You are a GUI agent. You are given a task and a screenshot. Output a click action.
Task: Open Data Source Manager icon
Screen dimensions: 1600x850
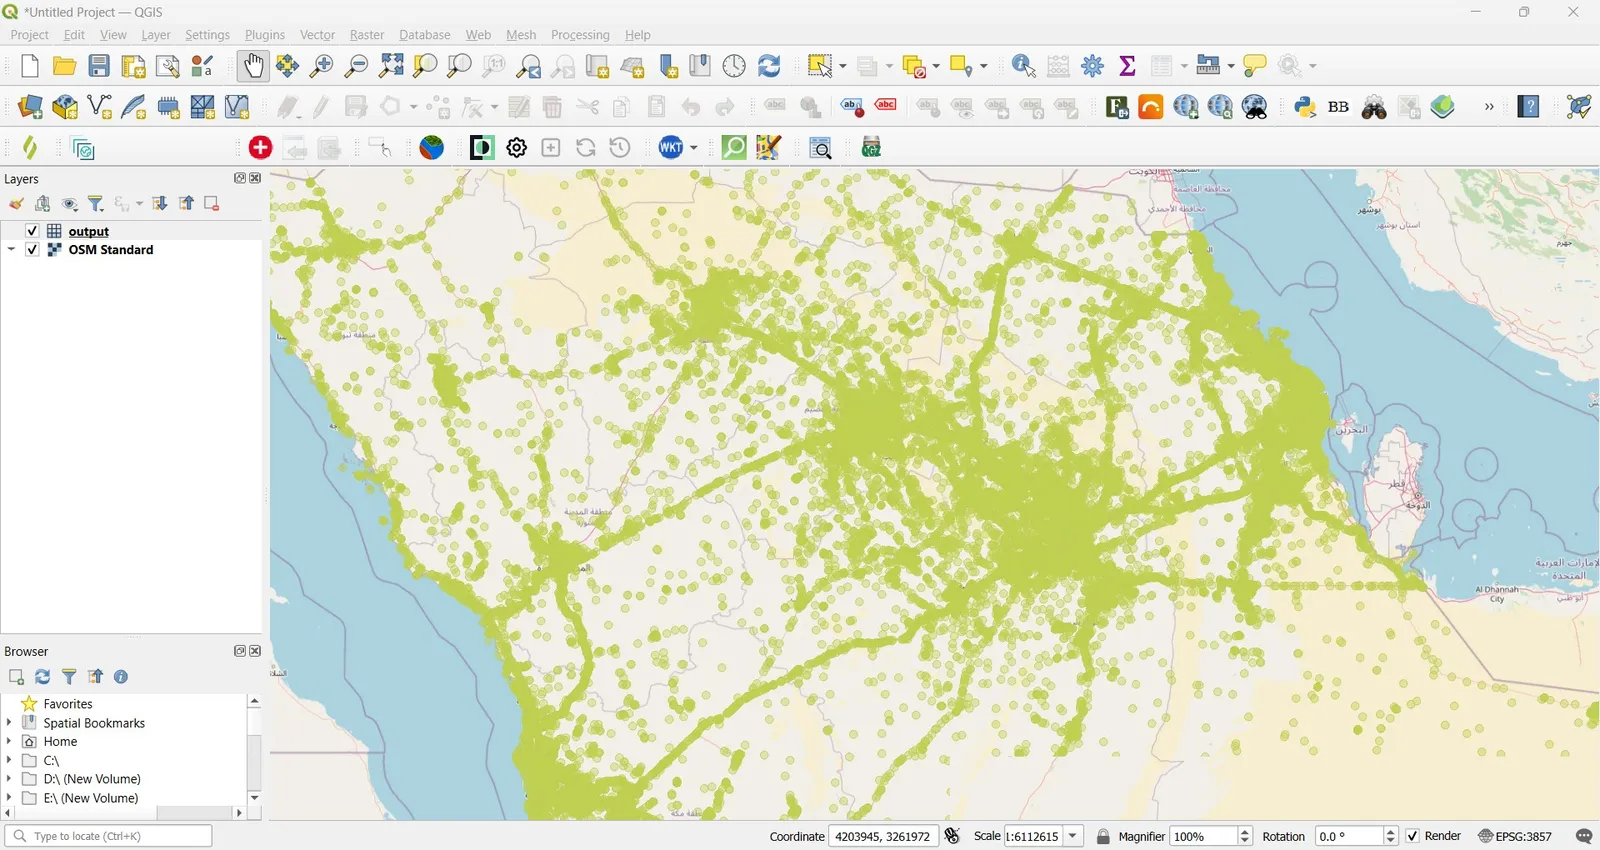point(30,107)
